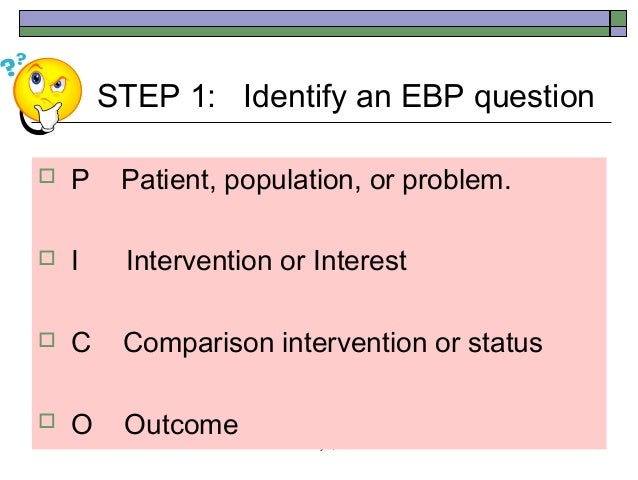Viewport: 638px width, 480px height.
Task: Select the letter P in the first bullet
Action: pos(79,183)
